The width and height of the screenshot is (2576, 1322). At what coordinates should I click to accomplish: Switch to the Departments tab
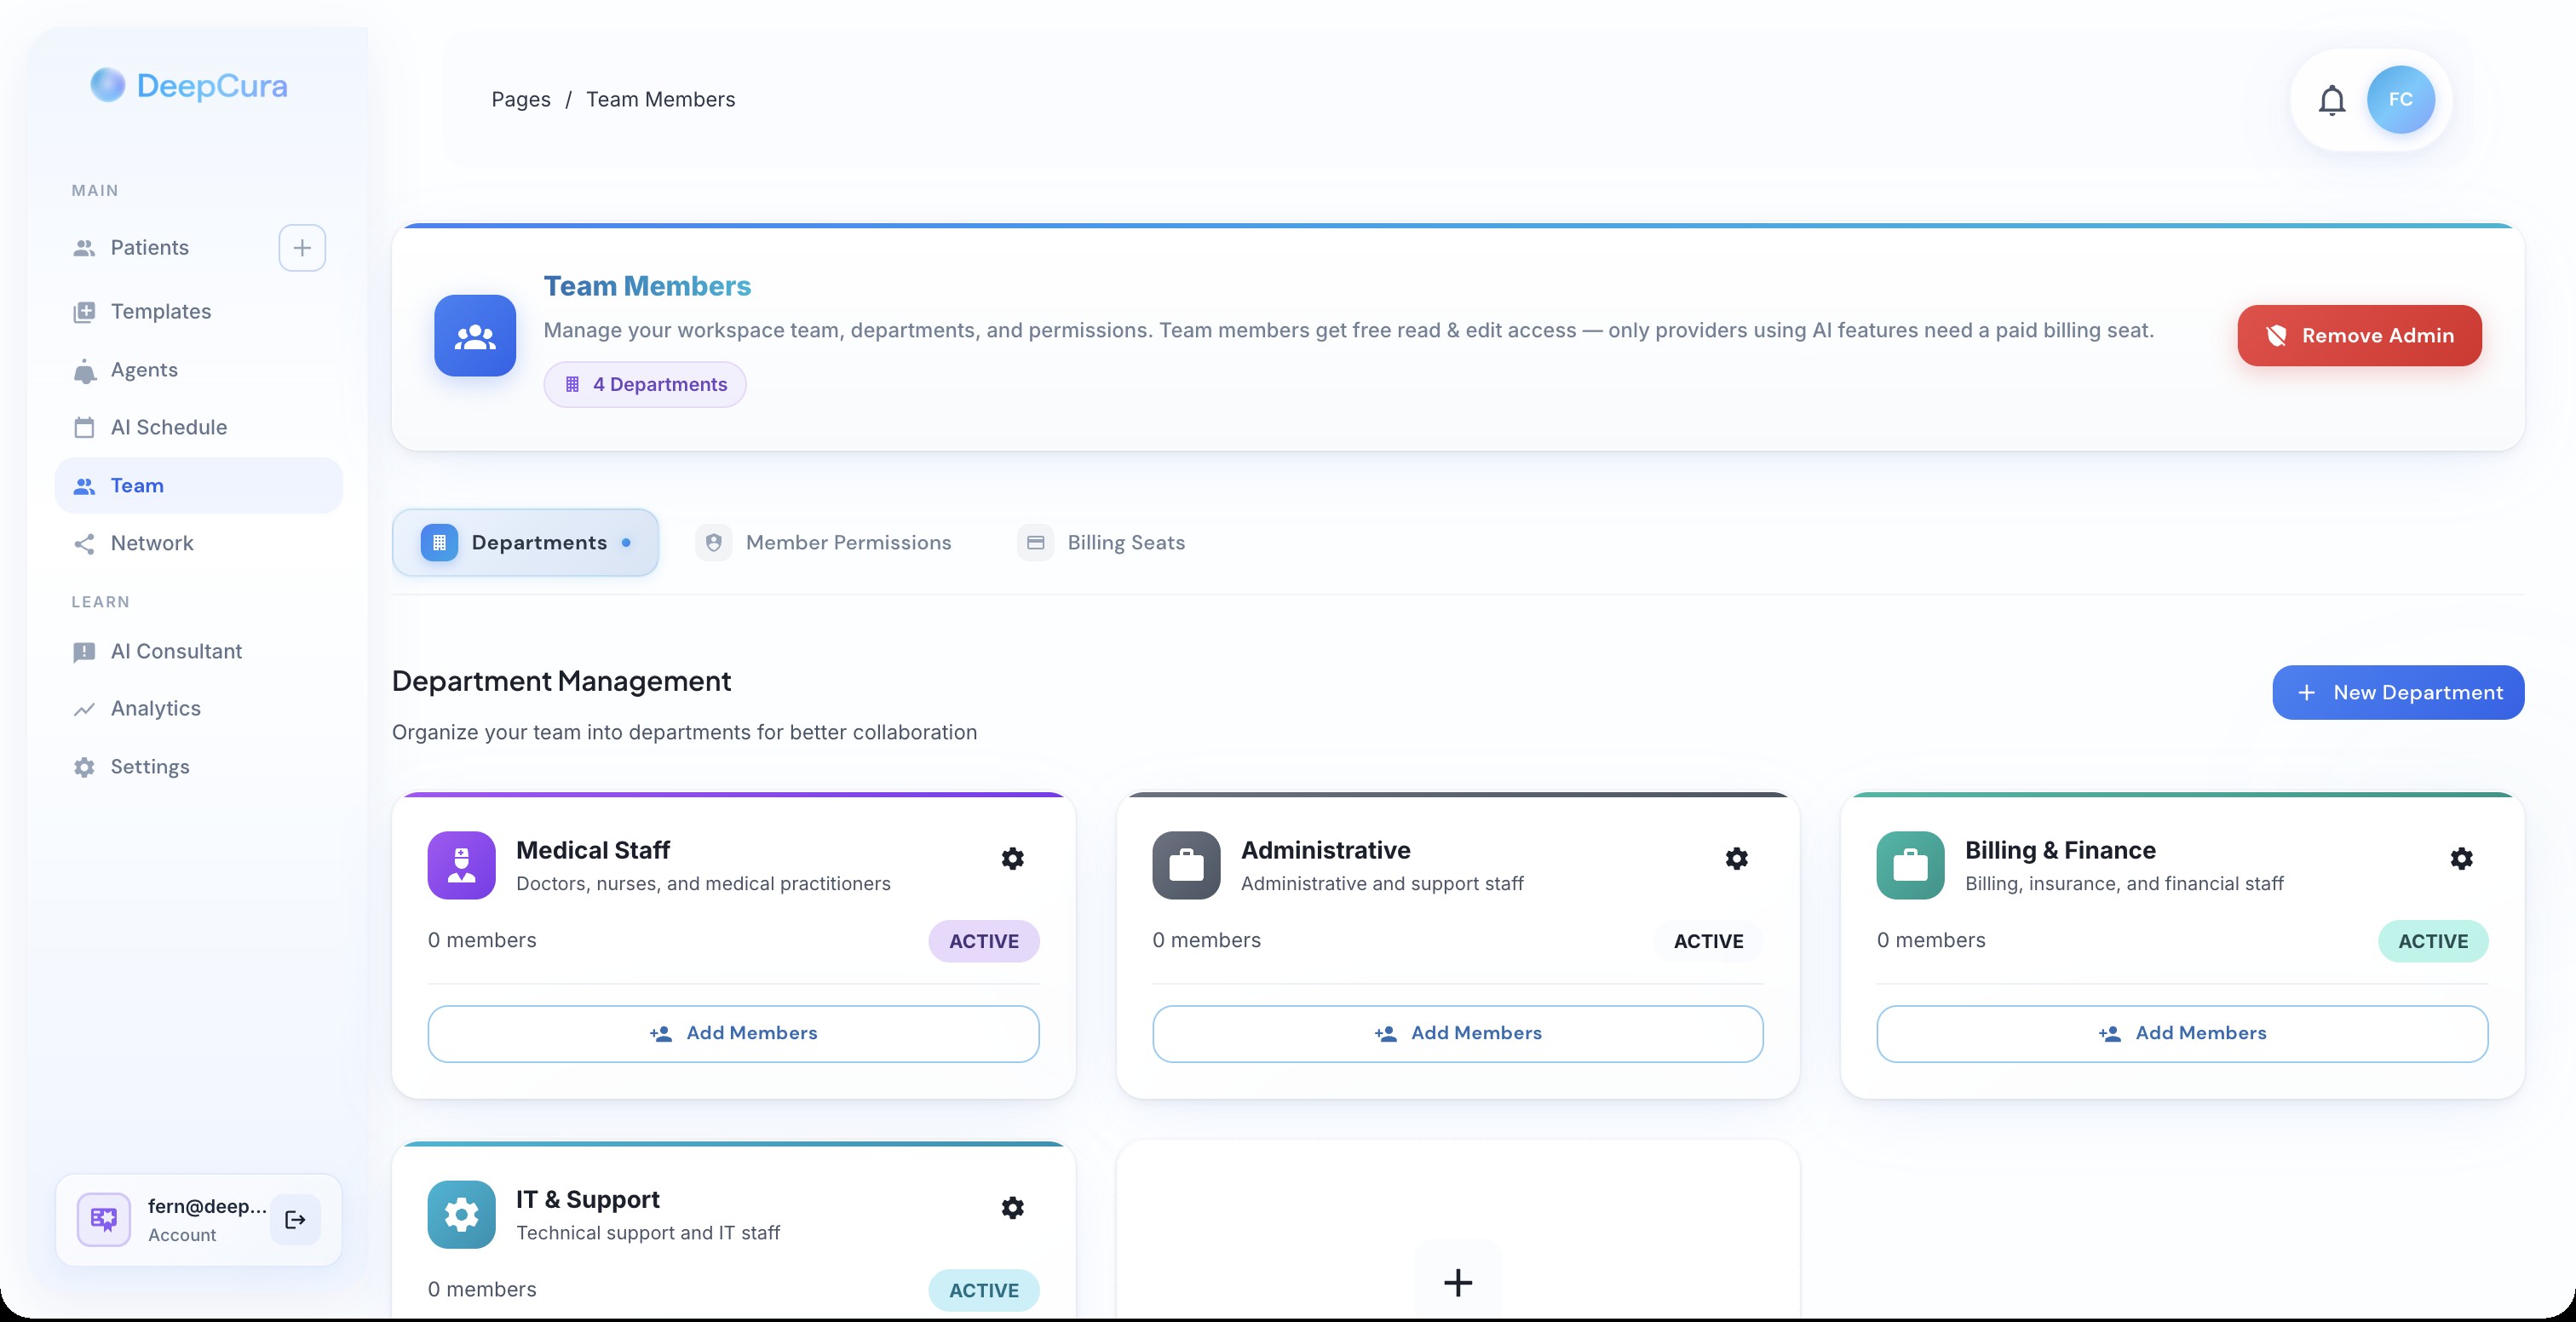coord(525,543)
